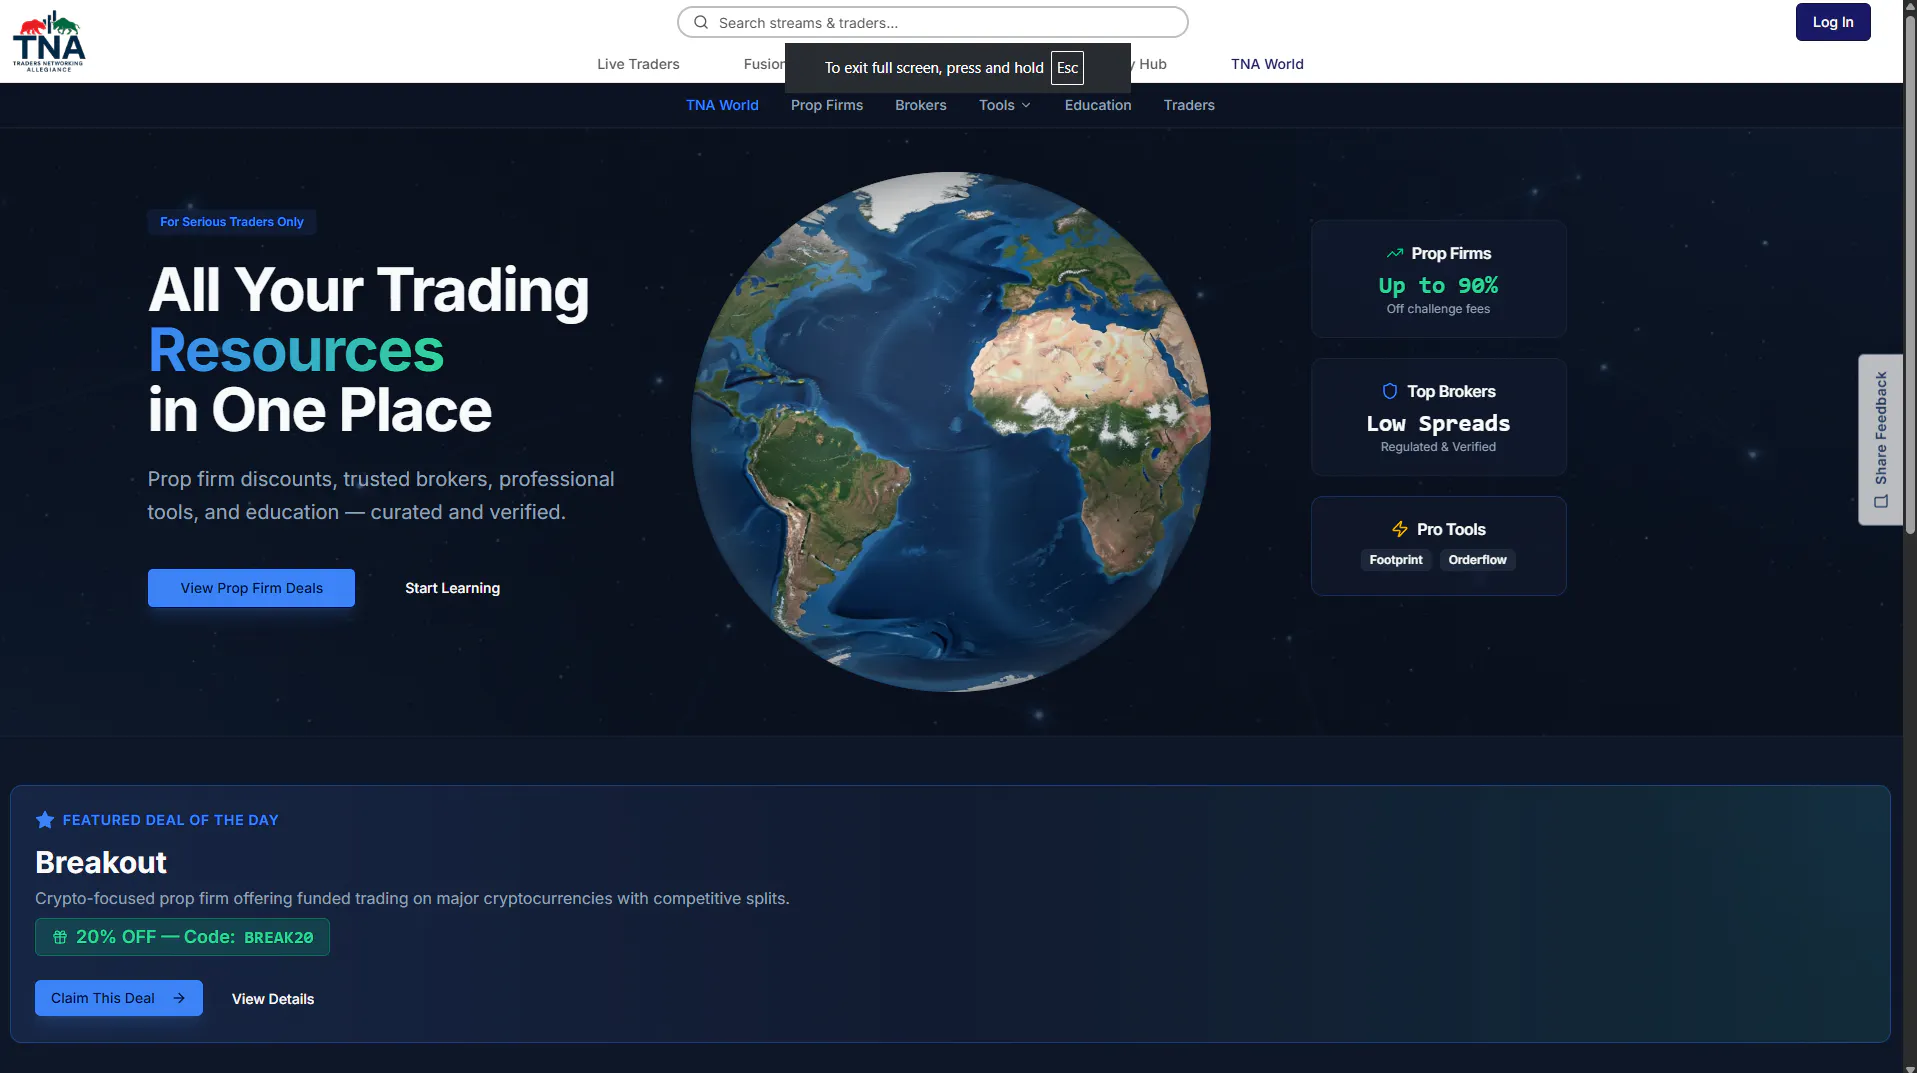Click the Off challenge fees text
This screenshot has height=1073, width=1917.
click(1438, 309)
